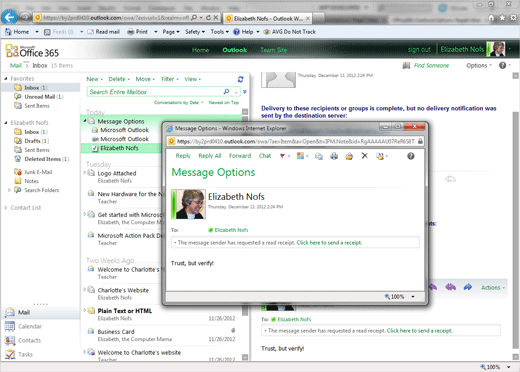This screenshot has width=520, height=372.
Task: Open the colored categories icon
Action: coord(300,156)
